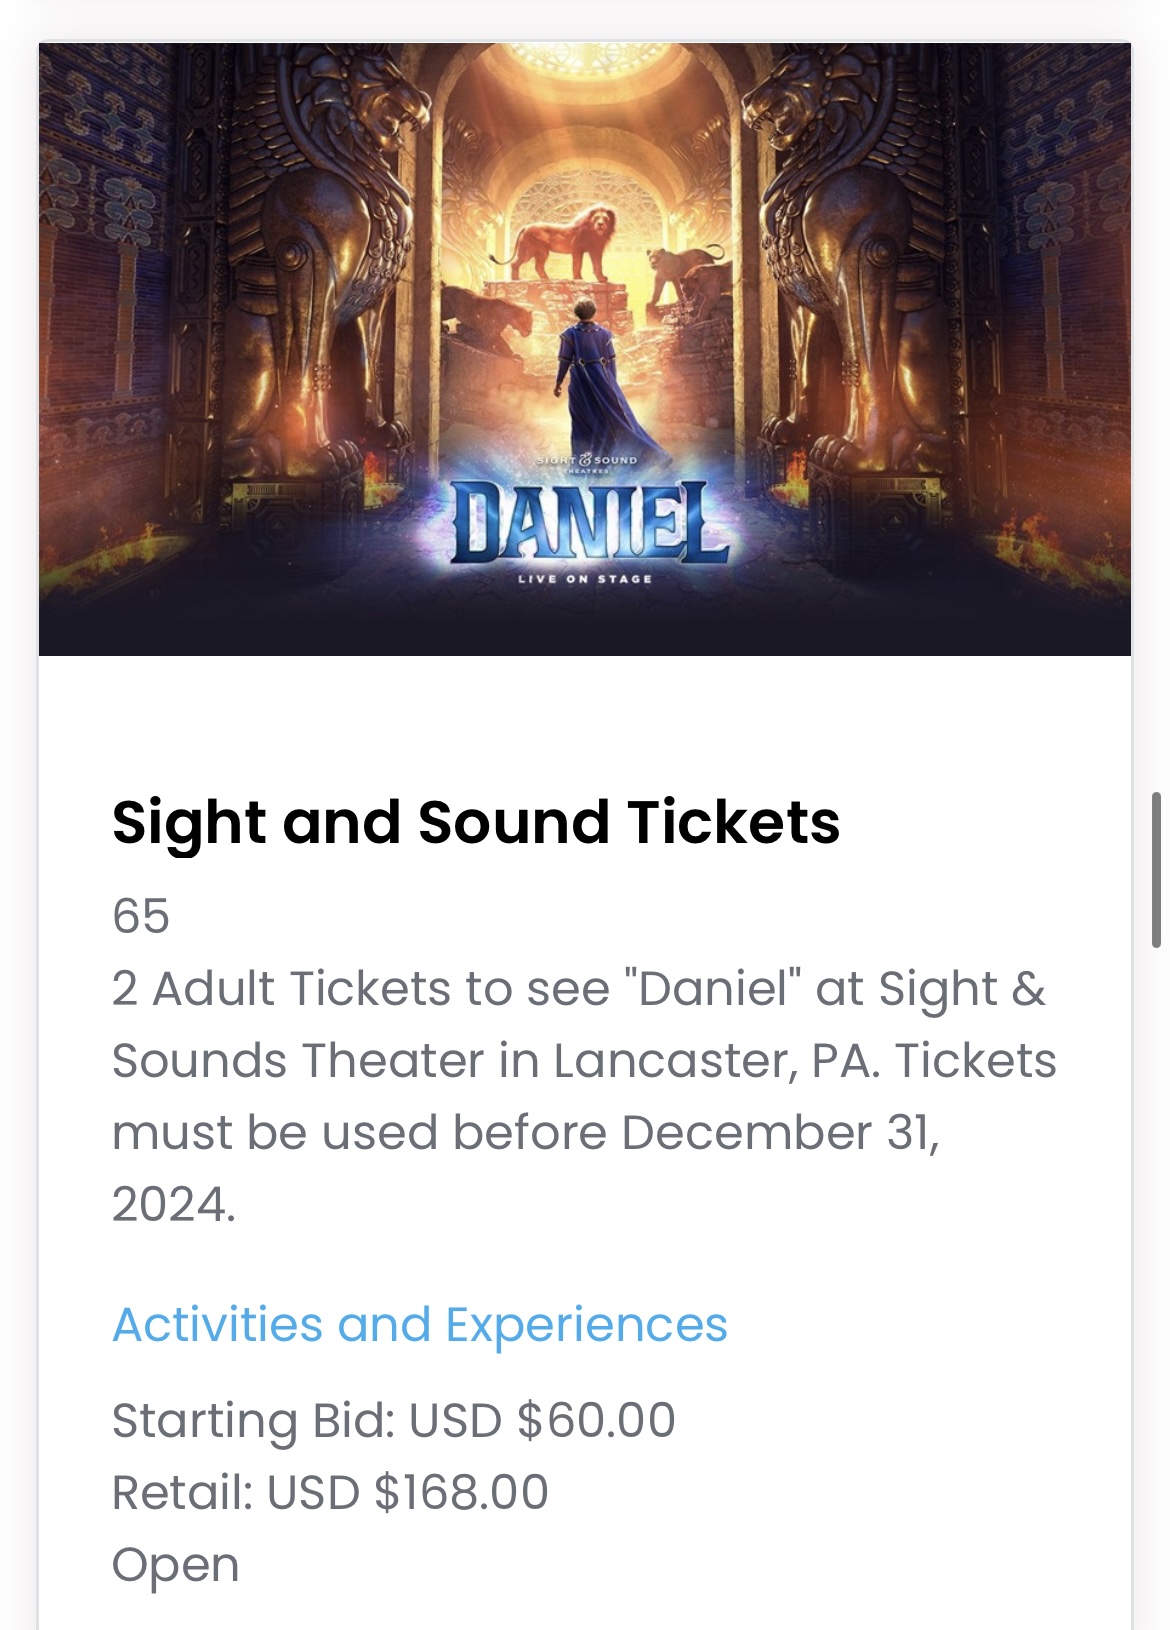Click the item number 65

(141, 916)
